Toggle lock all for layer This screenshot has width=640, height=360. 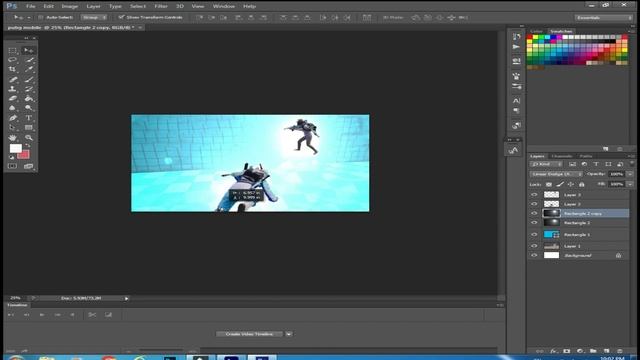[x=582, y=184]
